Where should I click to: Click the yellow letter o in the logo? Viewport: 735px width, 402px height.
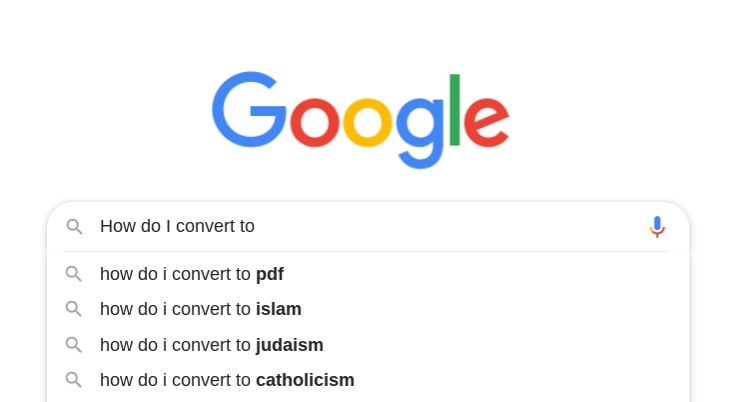coord(368,123)
